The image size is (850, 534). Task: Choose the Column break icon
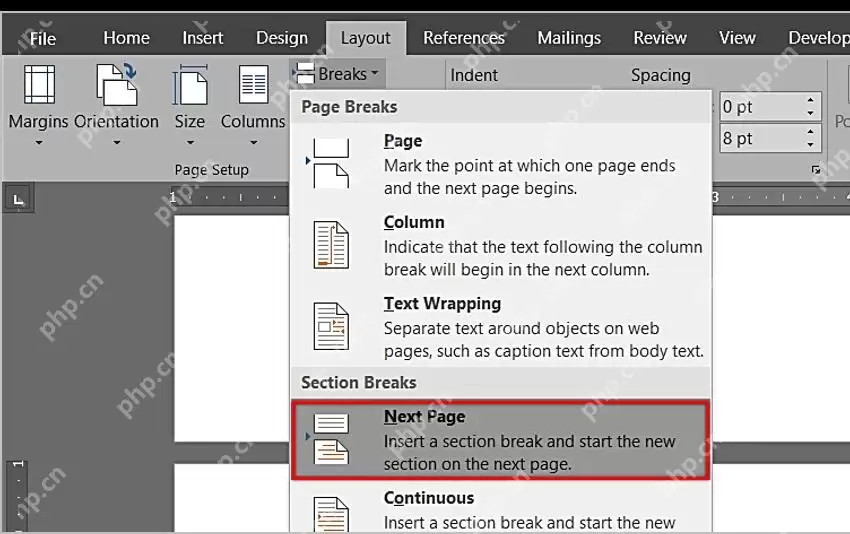[331, 245]
